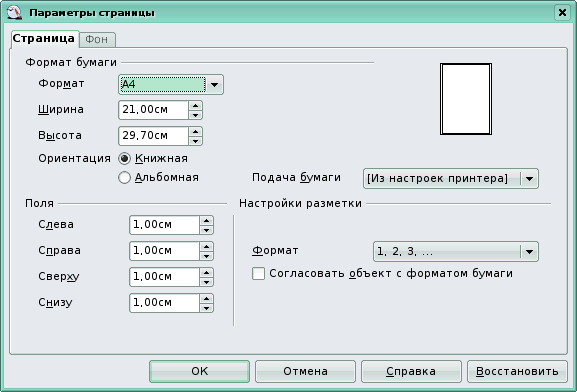The width and height of the screenshot is (577, 392).
Task: Click the Слева margin input field
Action: [164, 225]
